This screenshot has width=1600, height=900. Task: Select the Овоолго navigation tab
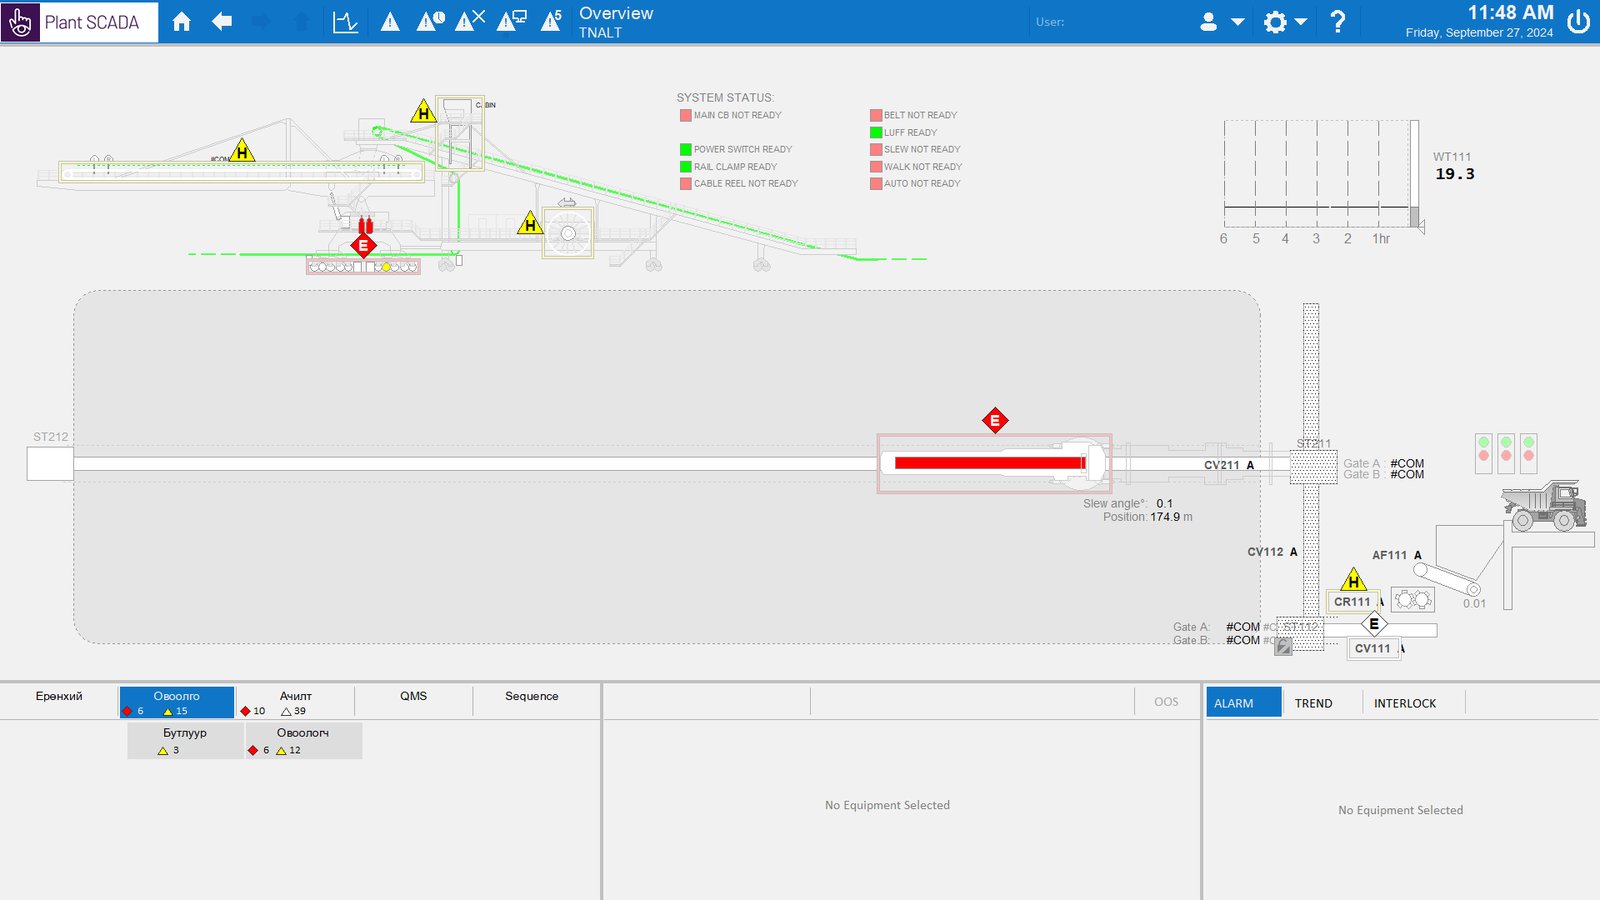click(177, 702)
